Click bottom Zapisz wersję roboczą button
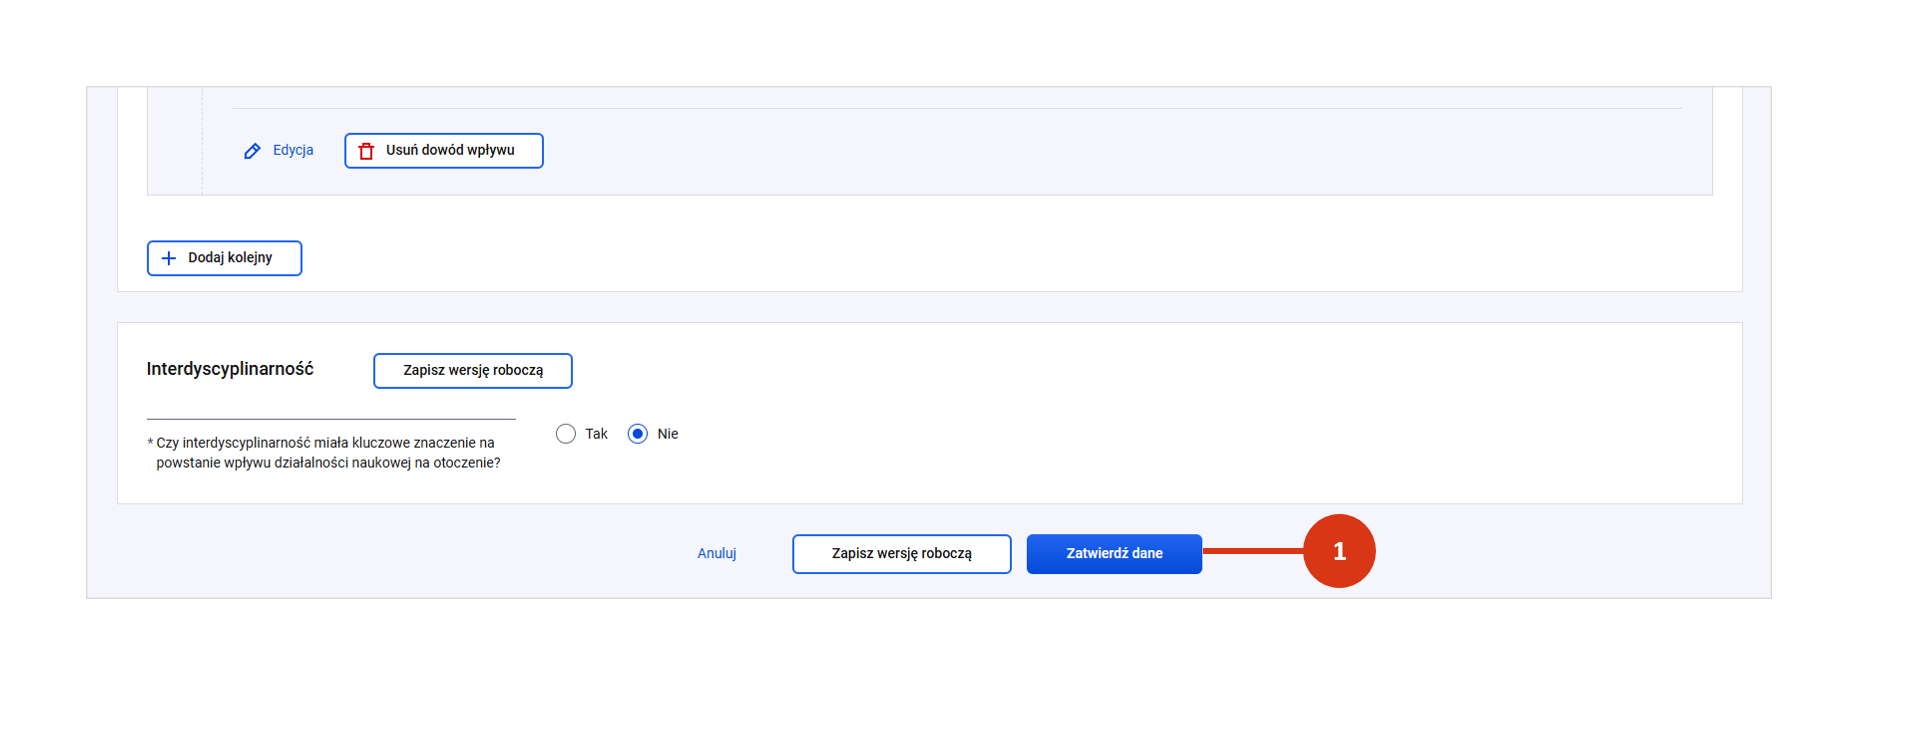 [901, 553]
